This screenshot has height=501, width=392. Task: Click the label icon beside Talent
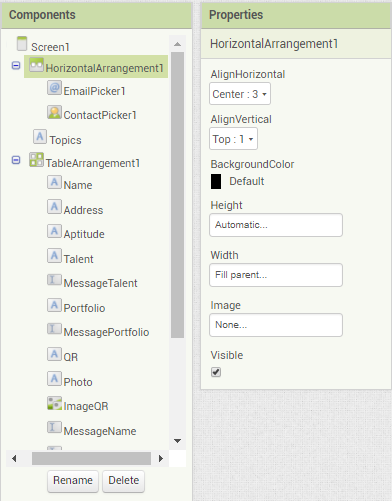click(x=54, y=256)
